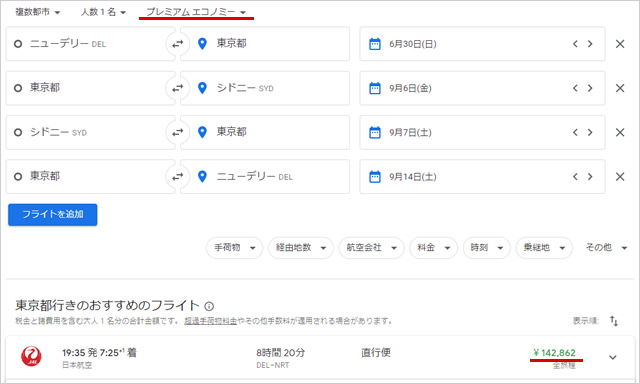Open the プレミアム エコノミー class dropdown
Screen dimensions: 640x384
point(196,12)
